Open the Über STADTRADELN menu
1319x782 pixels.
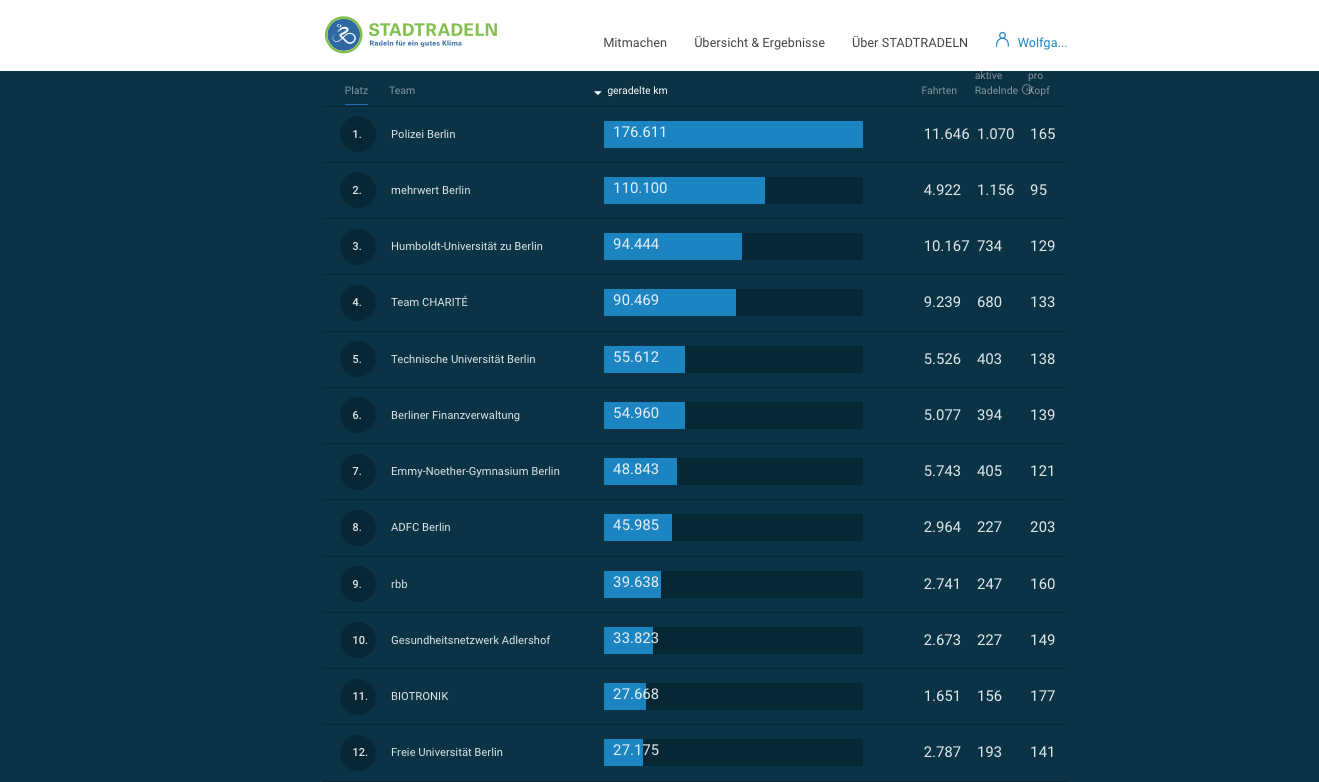pyautogui.click(x=910, y=43)
